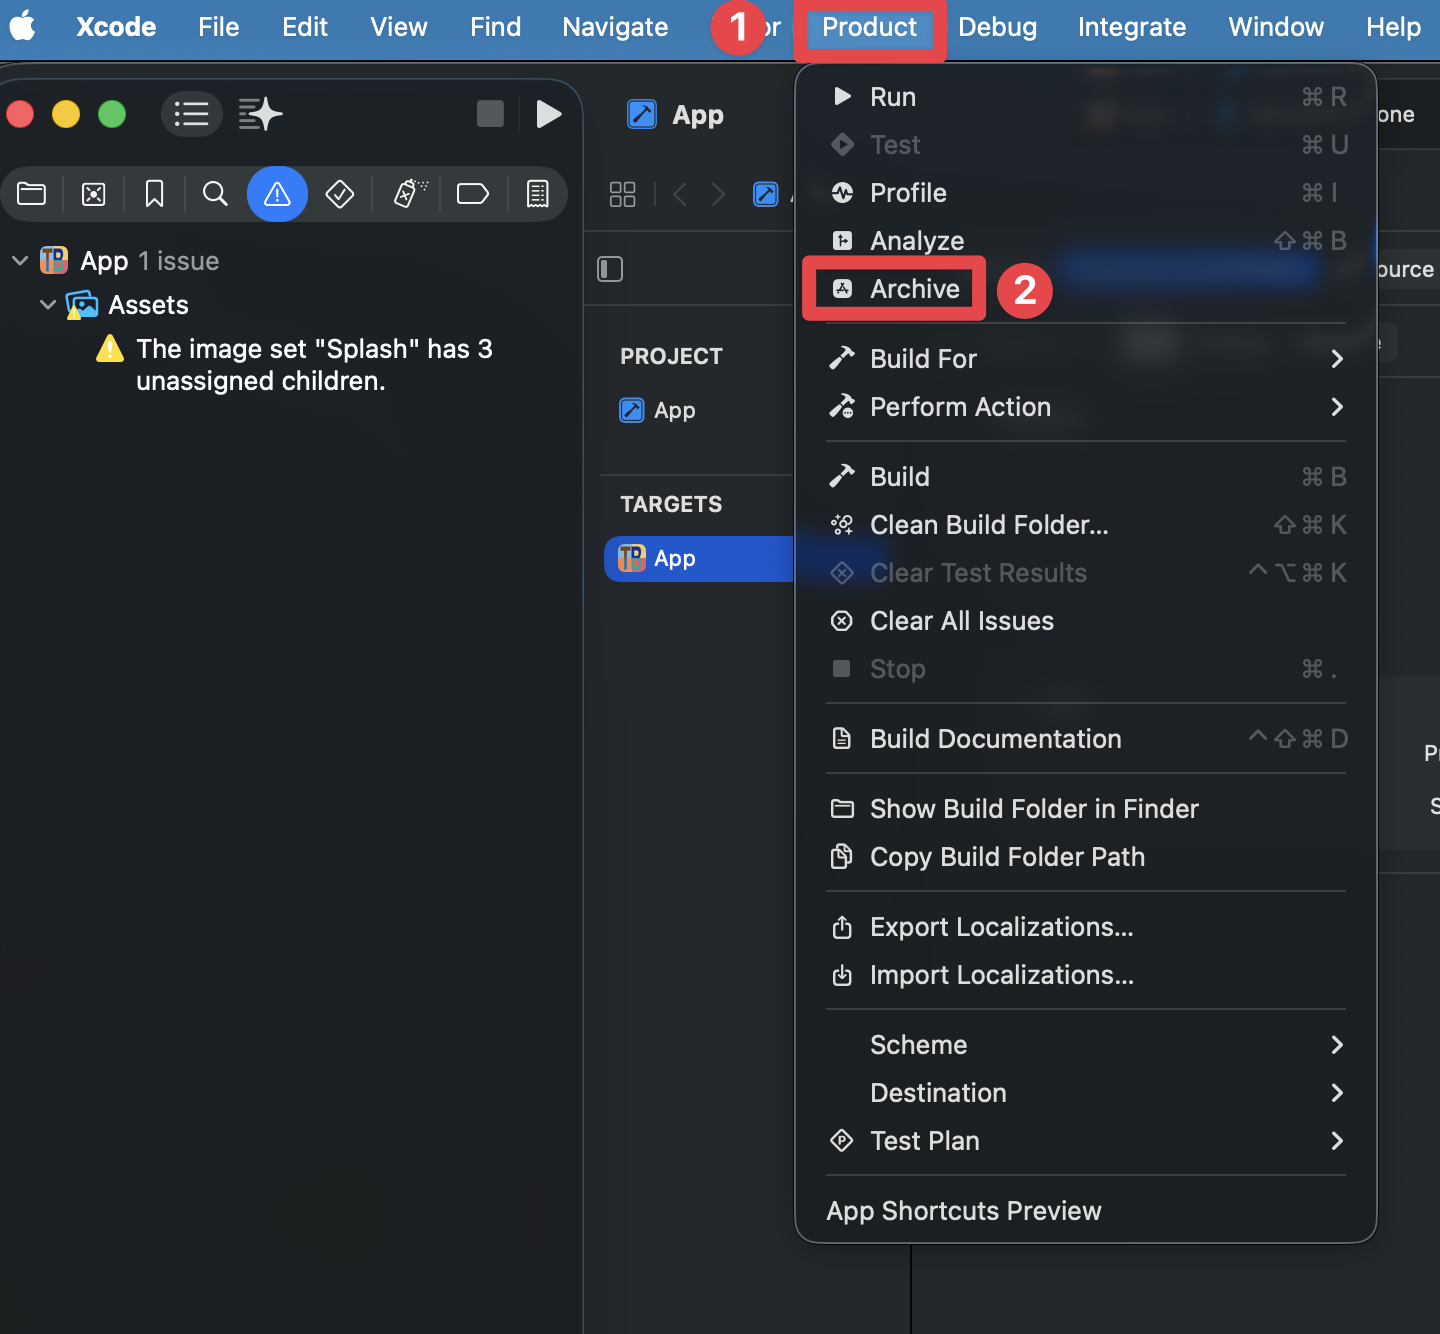Collapse the Assets group

point(48,305)
